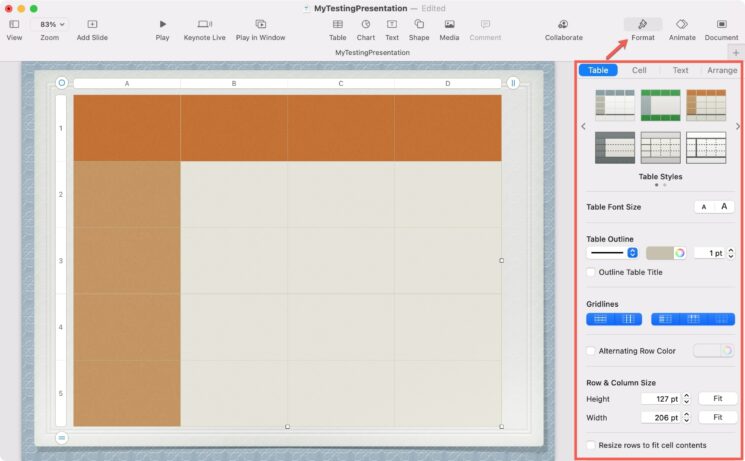745x461 pixels.
Task: Insert a table via Table toolbar icon
Action: point(338,24)
